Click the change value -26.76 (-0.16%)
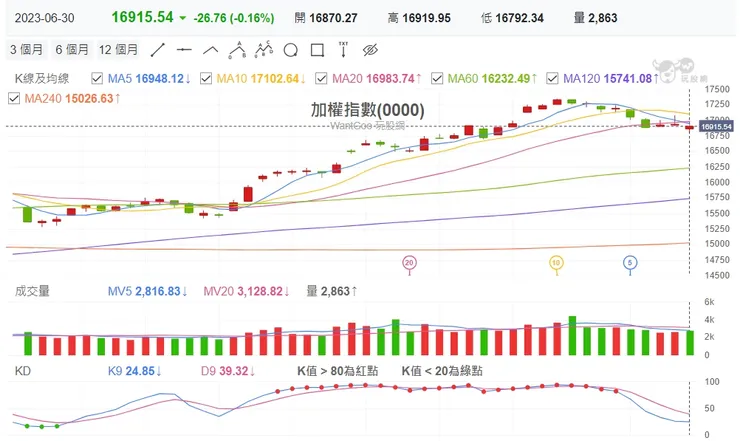This screenshot has height=441, width=740. tap(234, 18)
